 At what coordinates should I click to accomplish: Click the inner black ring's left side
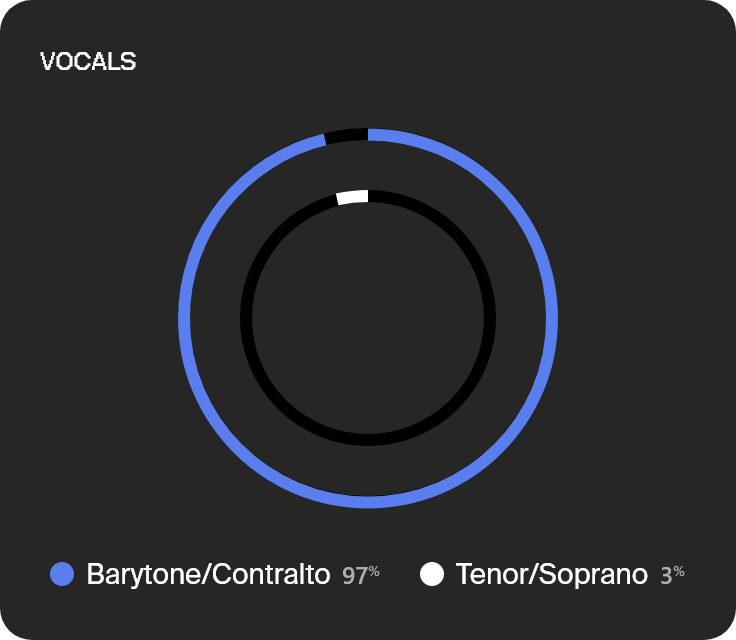[x=246, y=318]
